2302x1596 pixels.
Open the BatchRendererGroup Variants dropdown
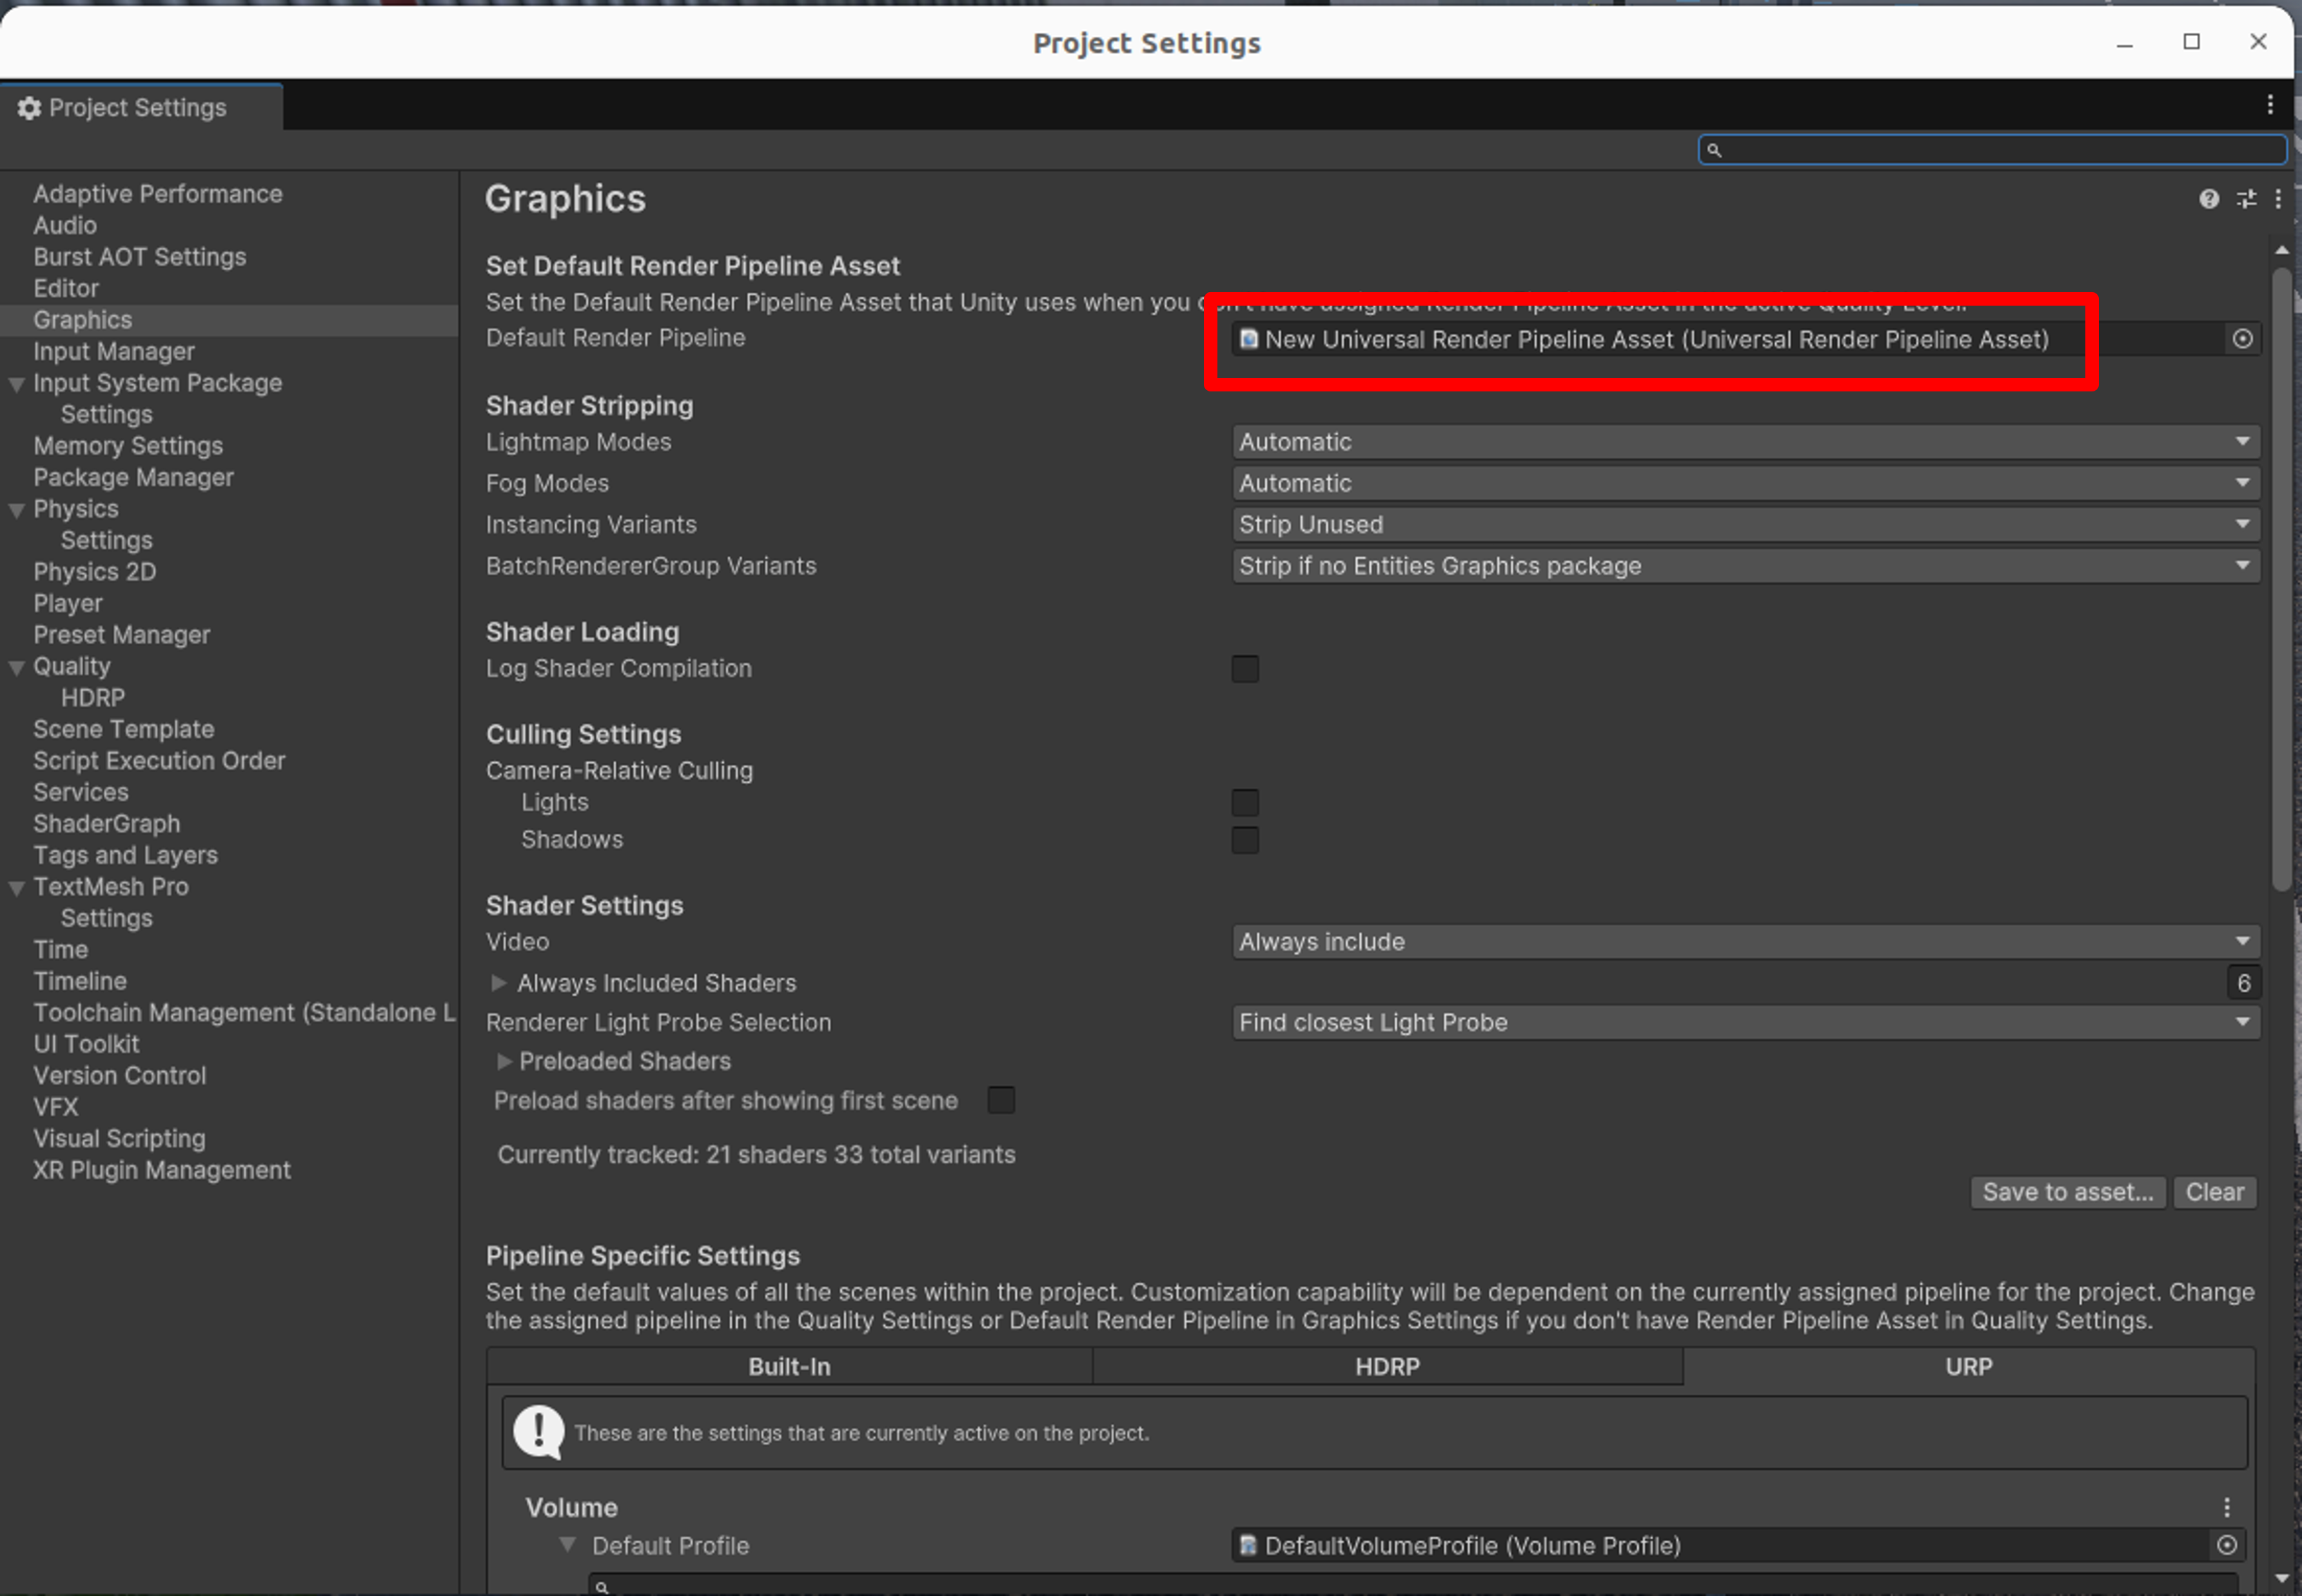click(1745, 566)
